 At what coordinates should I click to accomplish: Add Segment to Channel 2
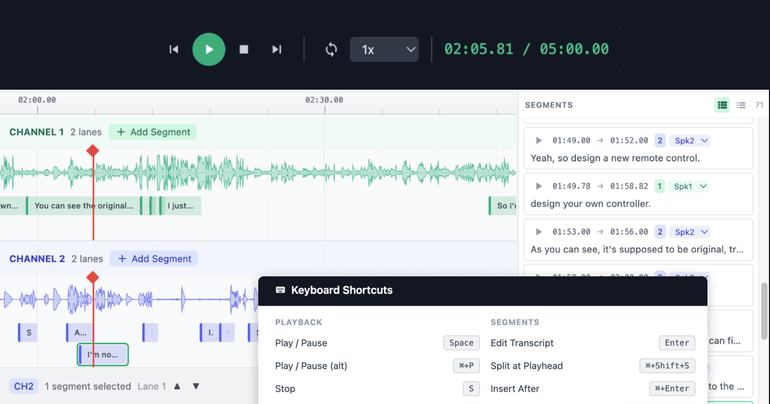[154, 259]
